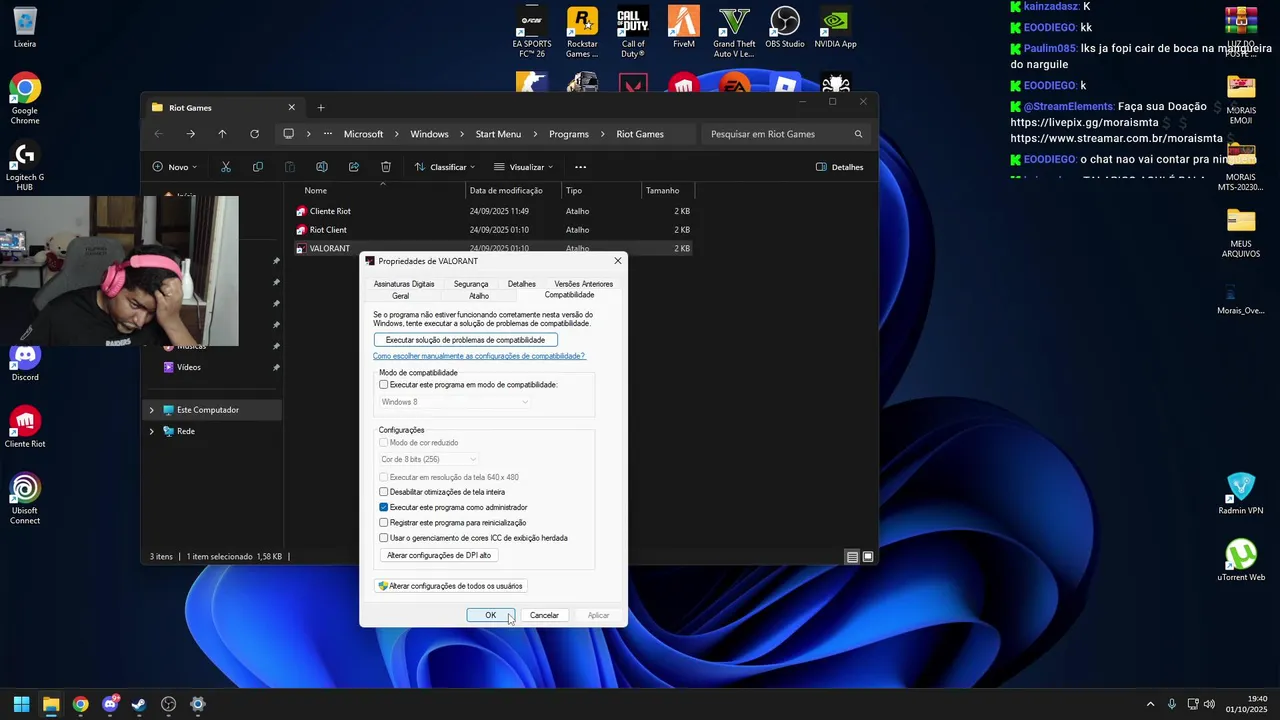
Task: Click Cancelar in the properties dialog
Action: [544, 615]
